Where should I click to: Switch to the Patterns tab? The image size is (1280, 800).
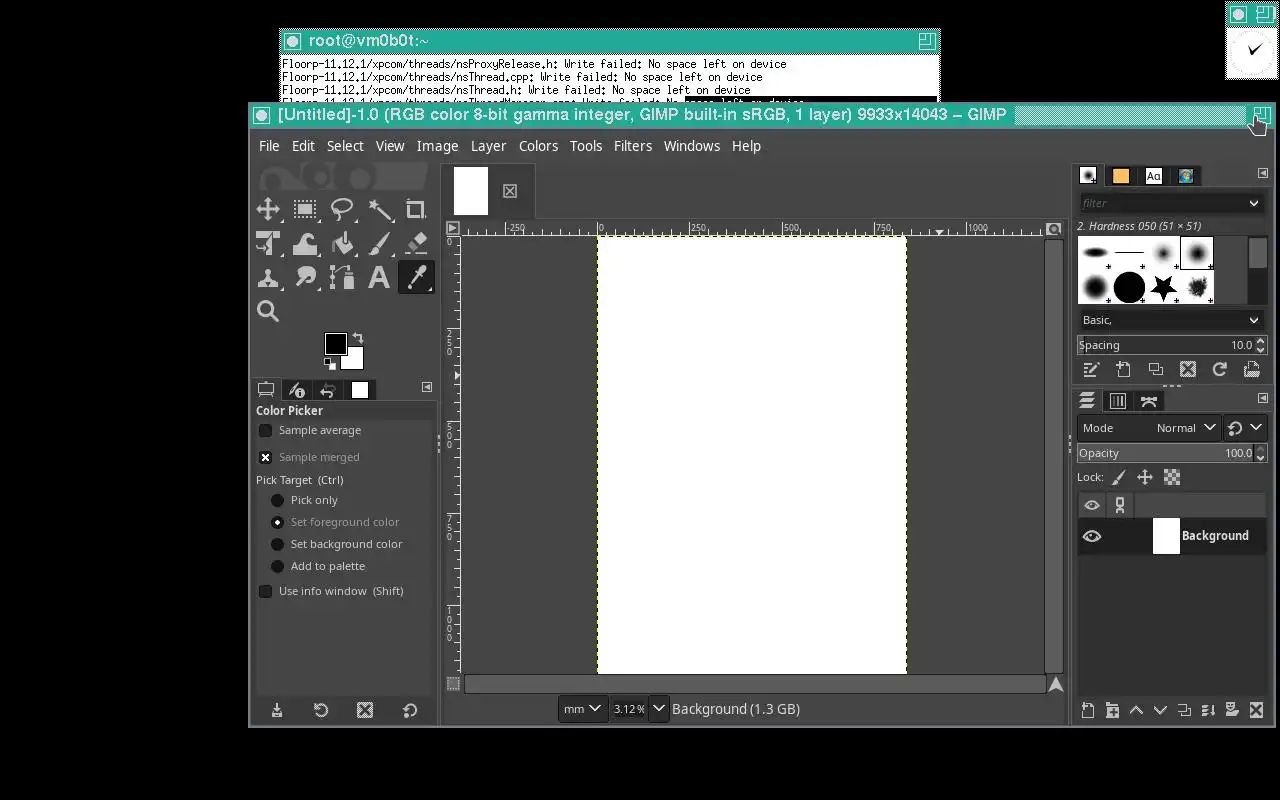tap(1121, 176)
